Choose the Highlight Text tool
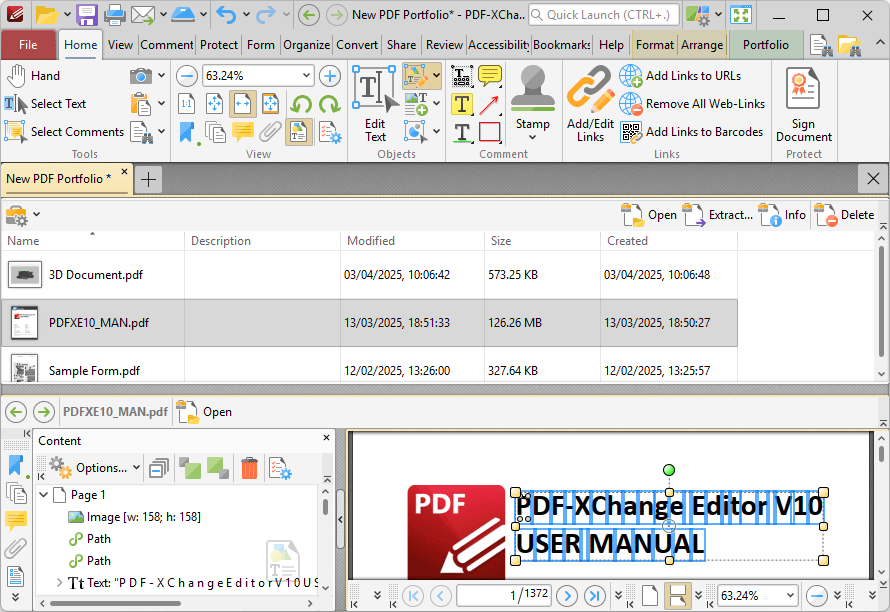 [x=461, y=104]
